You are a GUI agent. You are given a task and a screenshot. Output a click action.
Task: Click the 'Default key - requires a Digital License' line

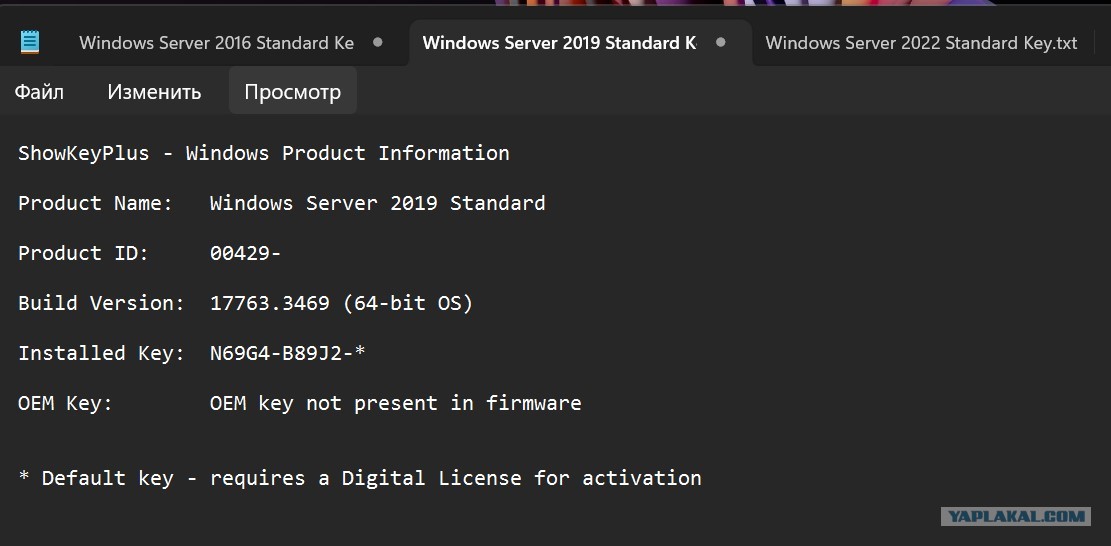click(x=359, y=478)
